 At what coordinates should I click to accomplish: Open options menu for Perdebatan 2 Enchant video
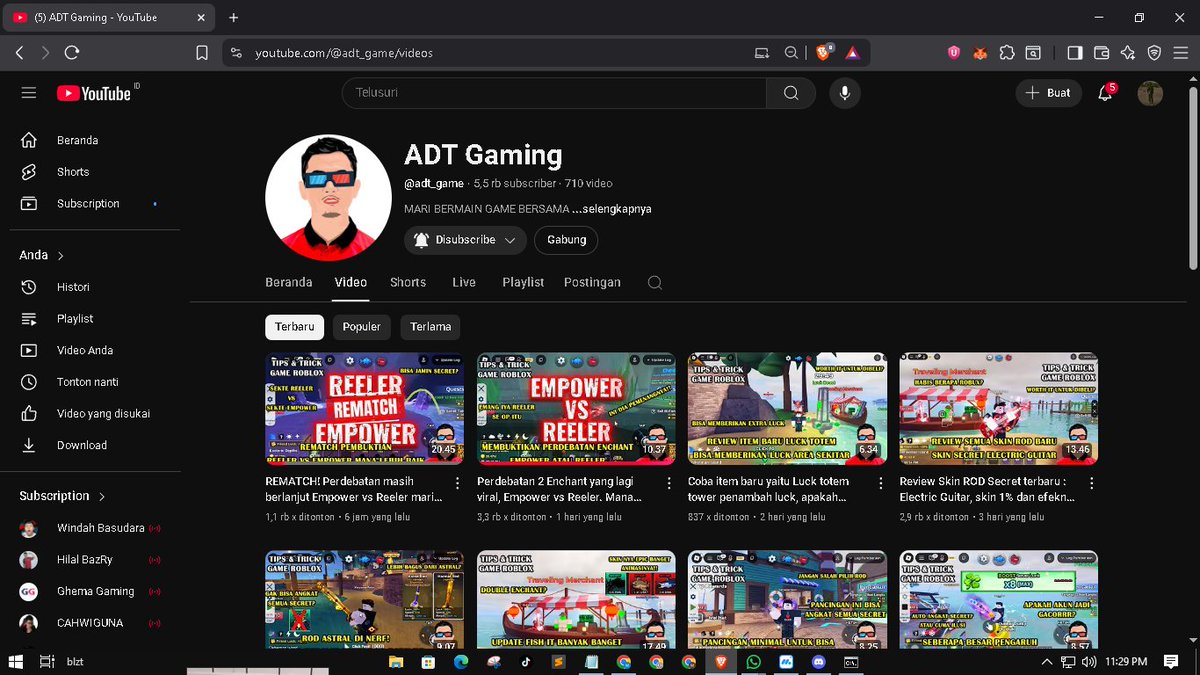click(x=670, y=483)
